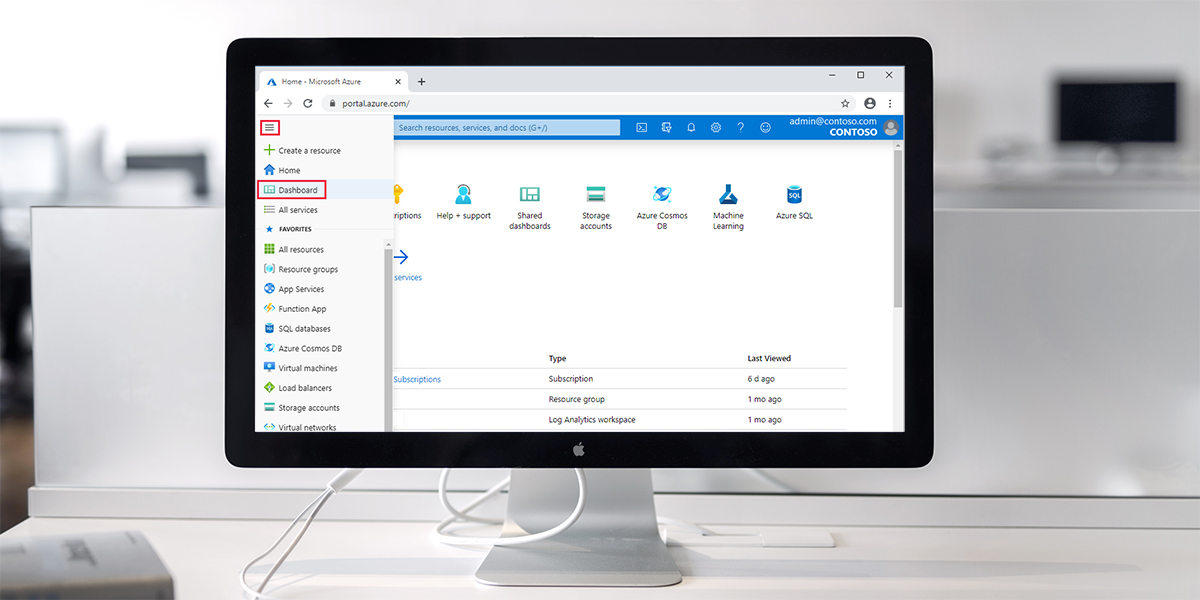Collapse the portal hamburger menu
The width and height of the screenshot is (1200, 600).
point(269,127)
